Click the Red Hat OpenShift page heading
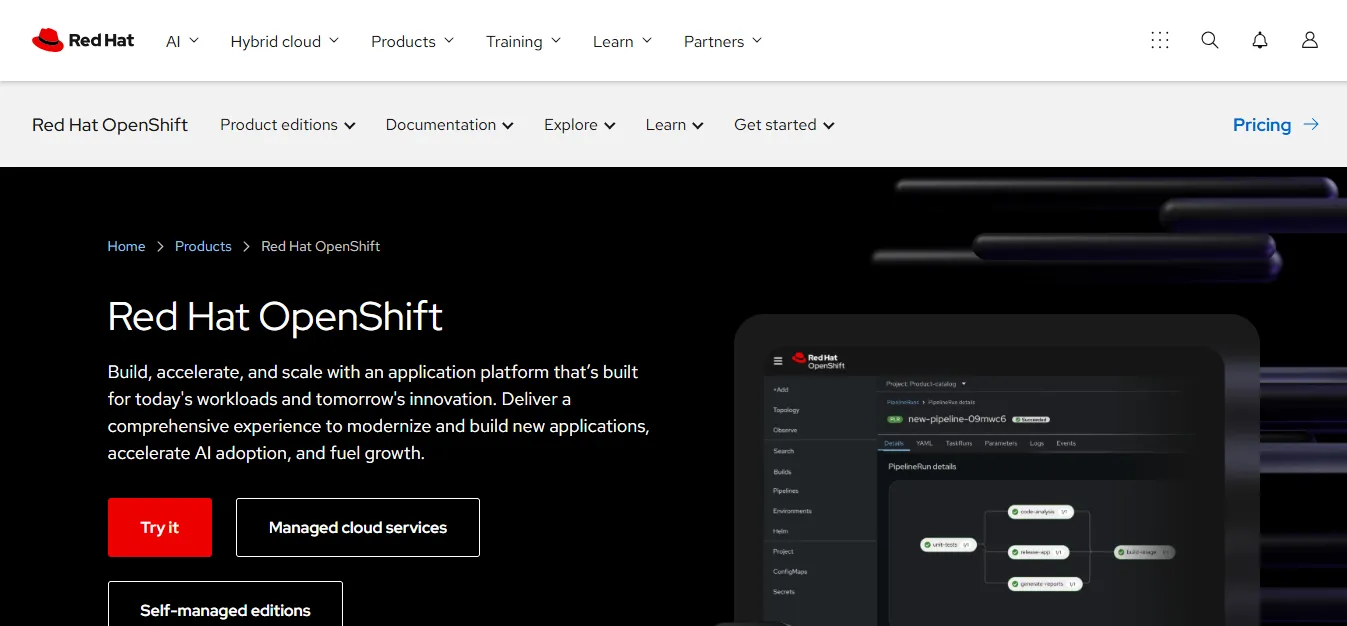The image size is (1347, 626). 275,316
